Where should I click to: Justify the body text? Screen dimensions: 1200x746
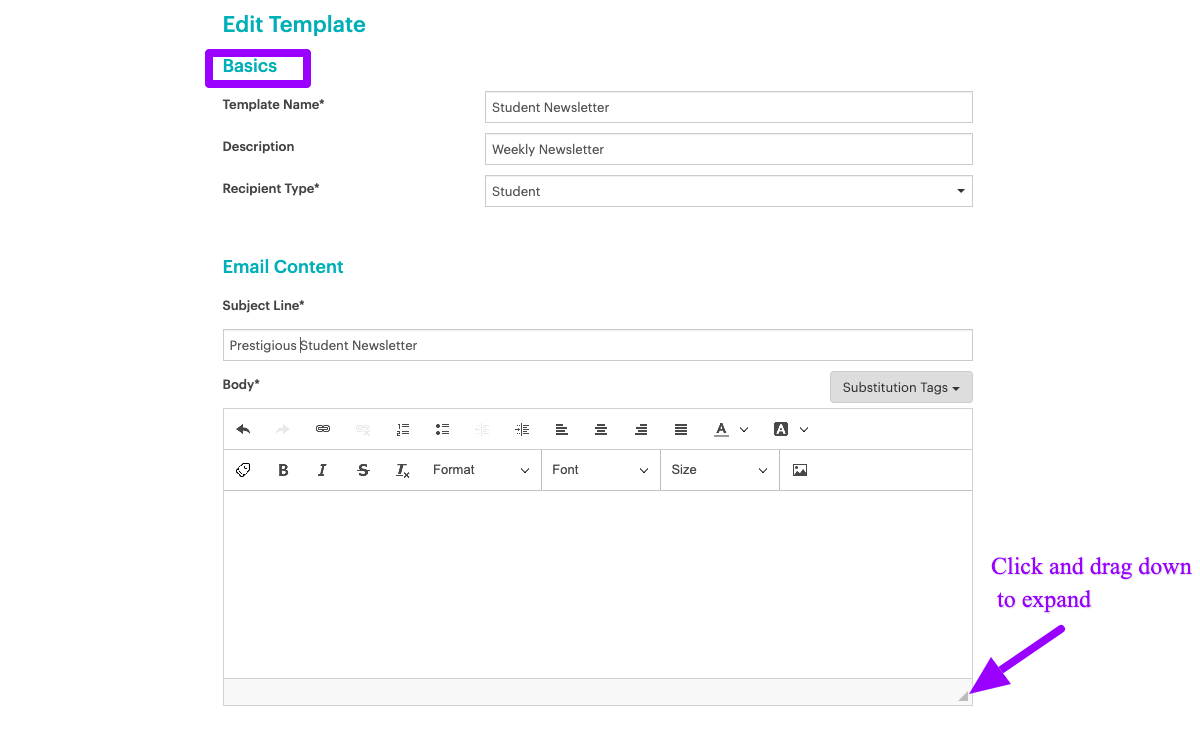(681, 429)
